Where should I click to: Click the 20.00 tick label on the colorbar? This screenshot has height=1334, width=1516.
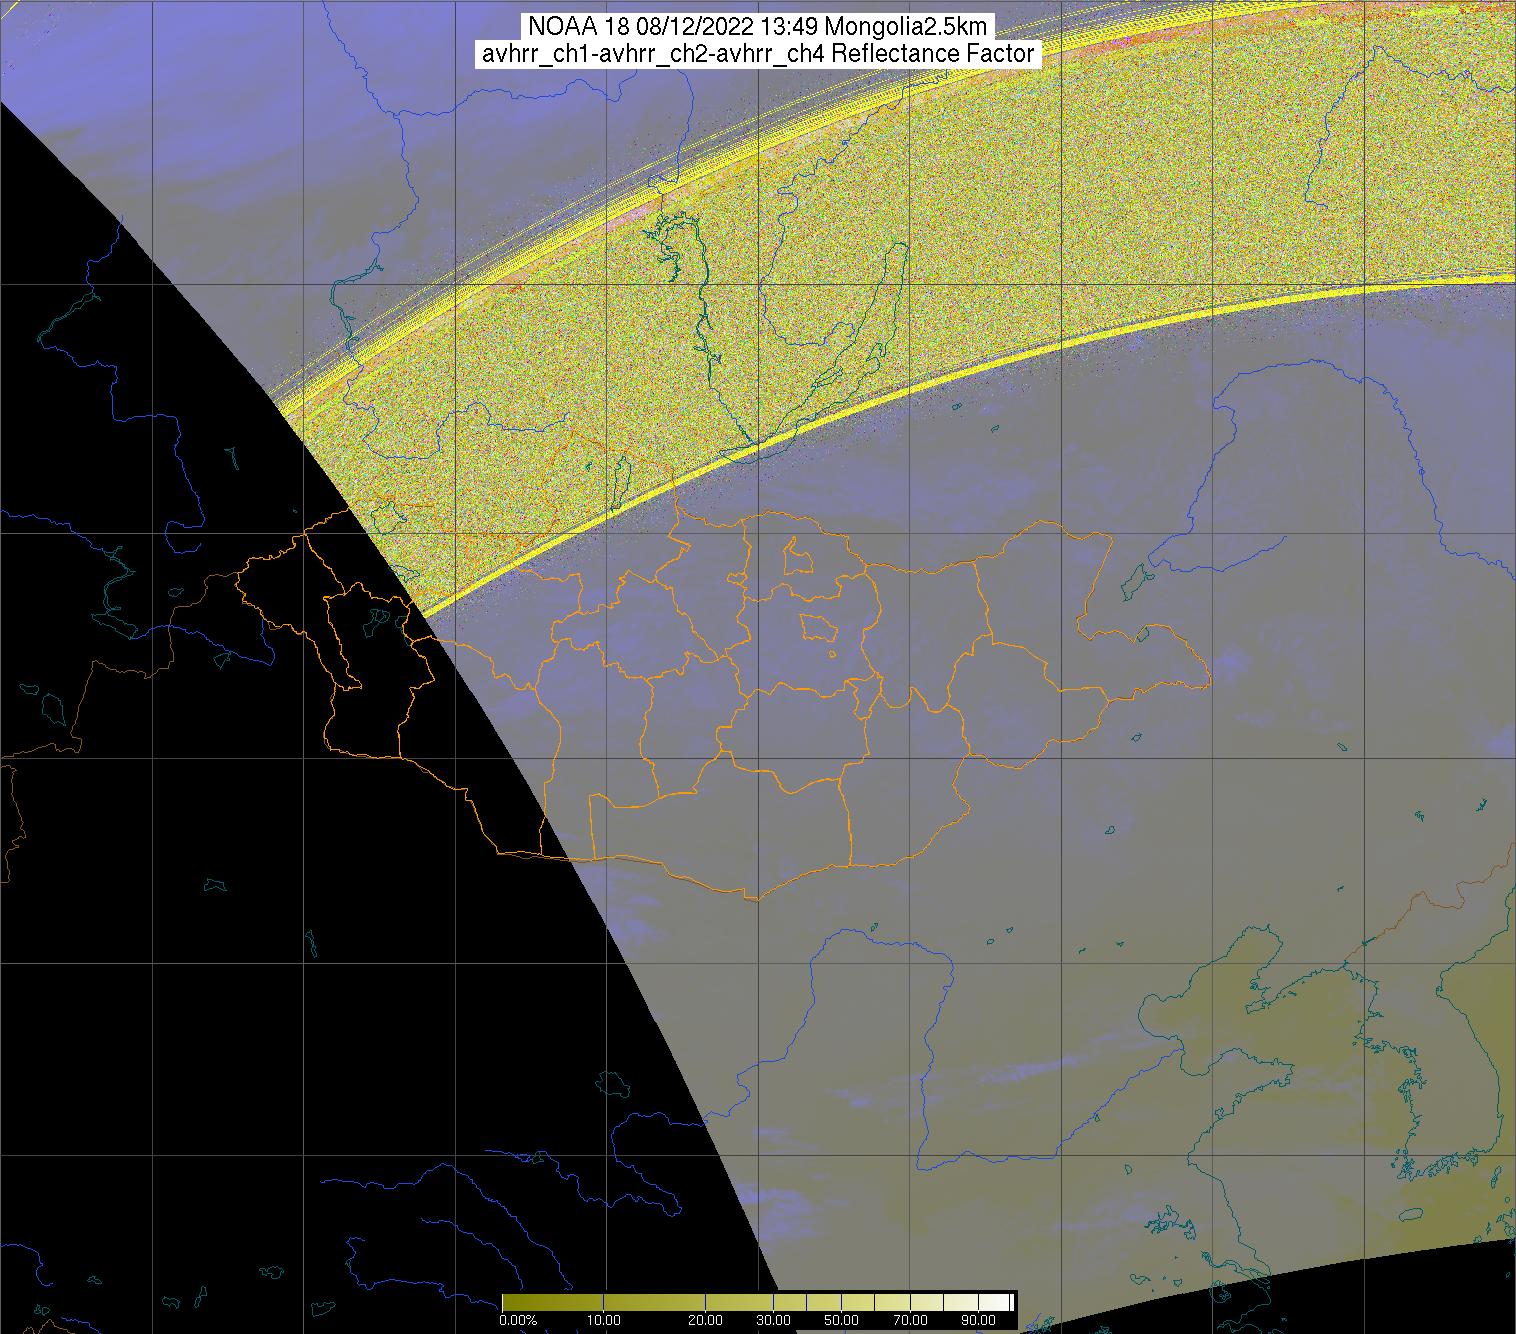click(706, 1320)
